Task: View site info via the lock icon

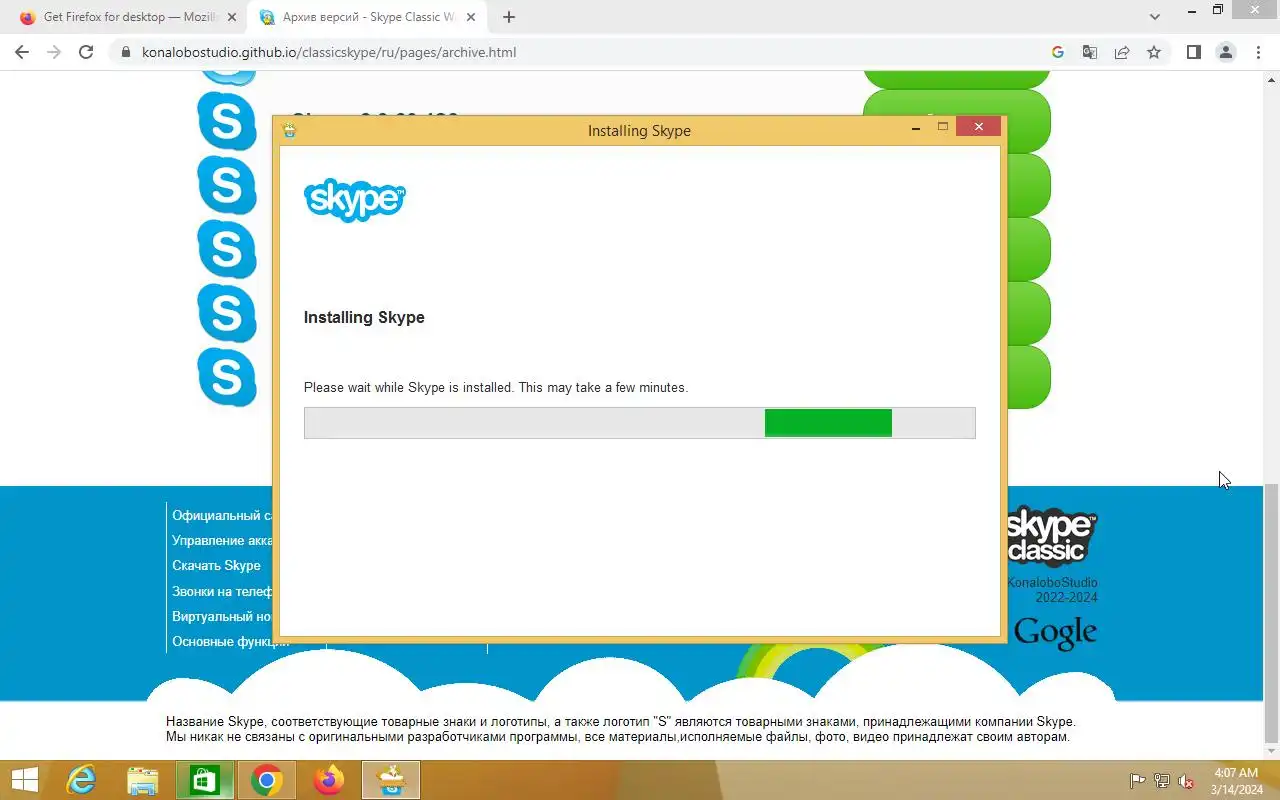Action: pos(125,52)
